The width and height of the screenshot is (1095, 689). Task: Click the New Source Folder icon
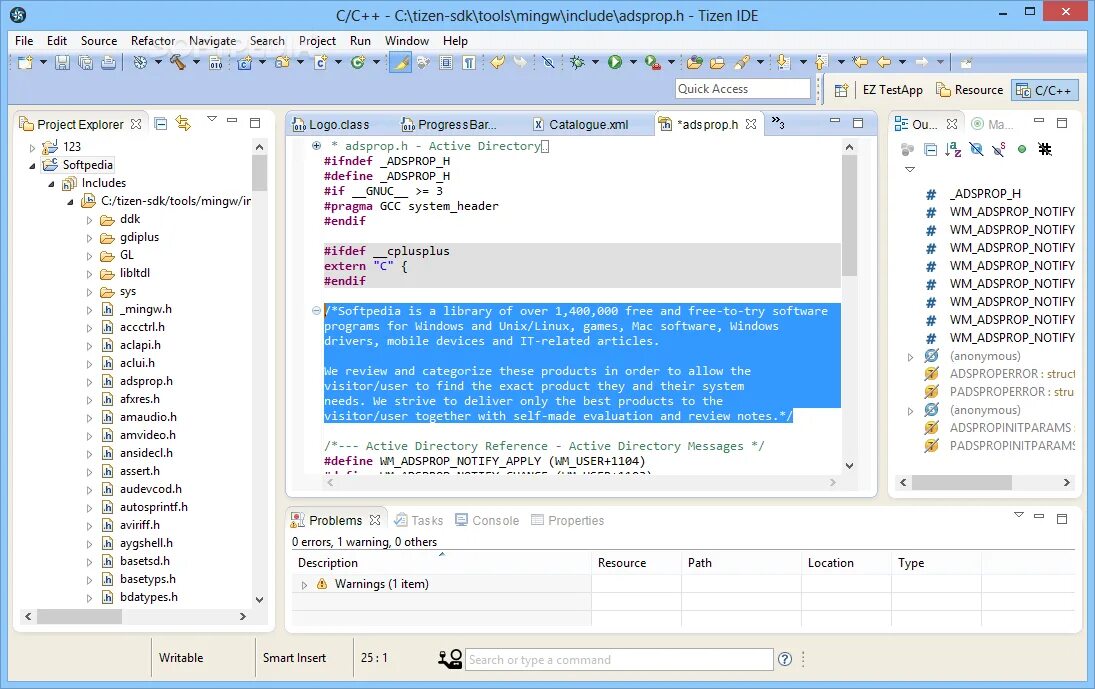pyautogui.click(x=282, y=63)
